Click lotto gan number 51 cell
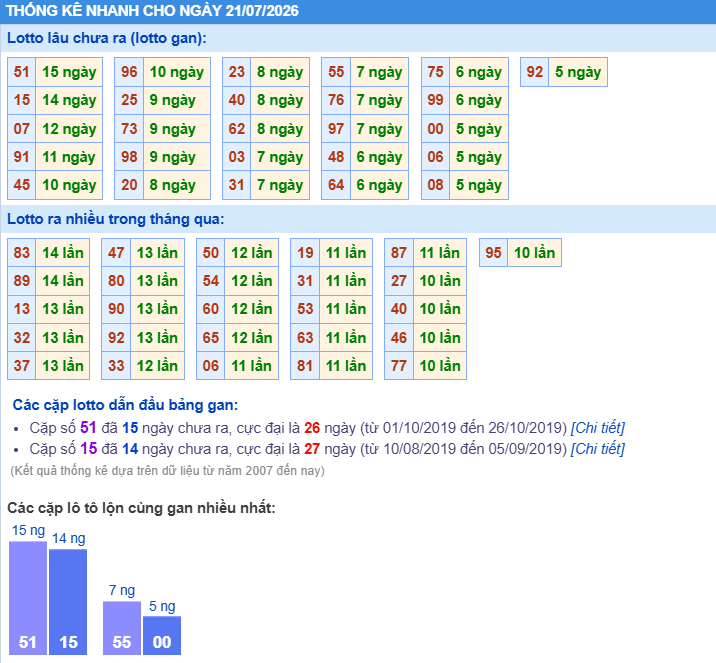The height and width of the screenshot is (663, 716). pyautogui.click(x=21, y=72)
